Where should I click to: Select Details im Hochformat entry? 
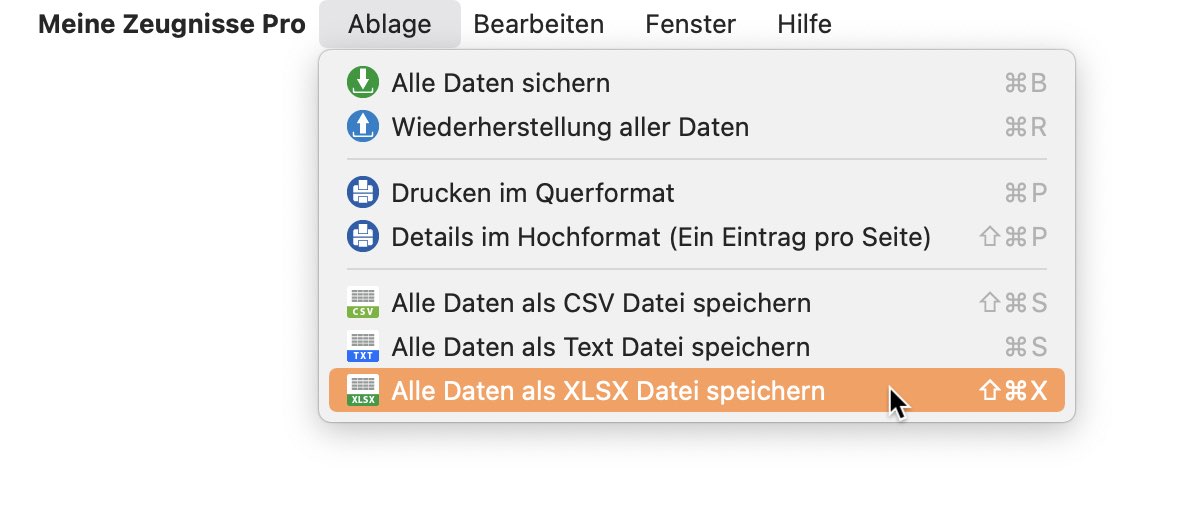click(x=697, y=237)
